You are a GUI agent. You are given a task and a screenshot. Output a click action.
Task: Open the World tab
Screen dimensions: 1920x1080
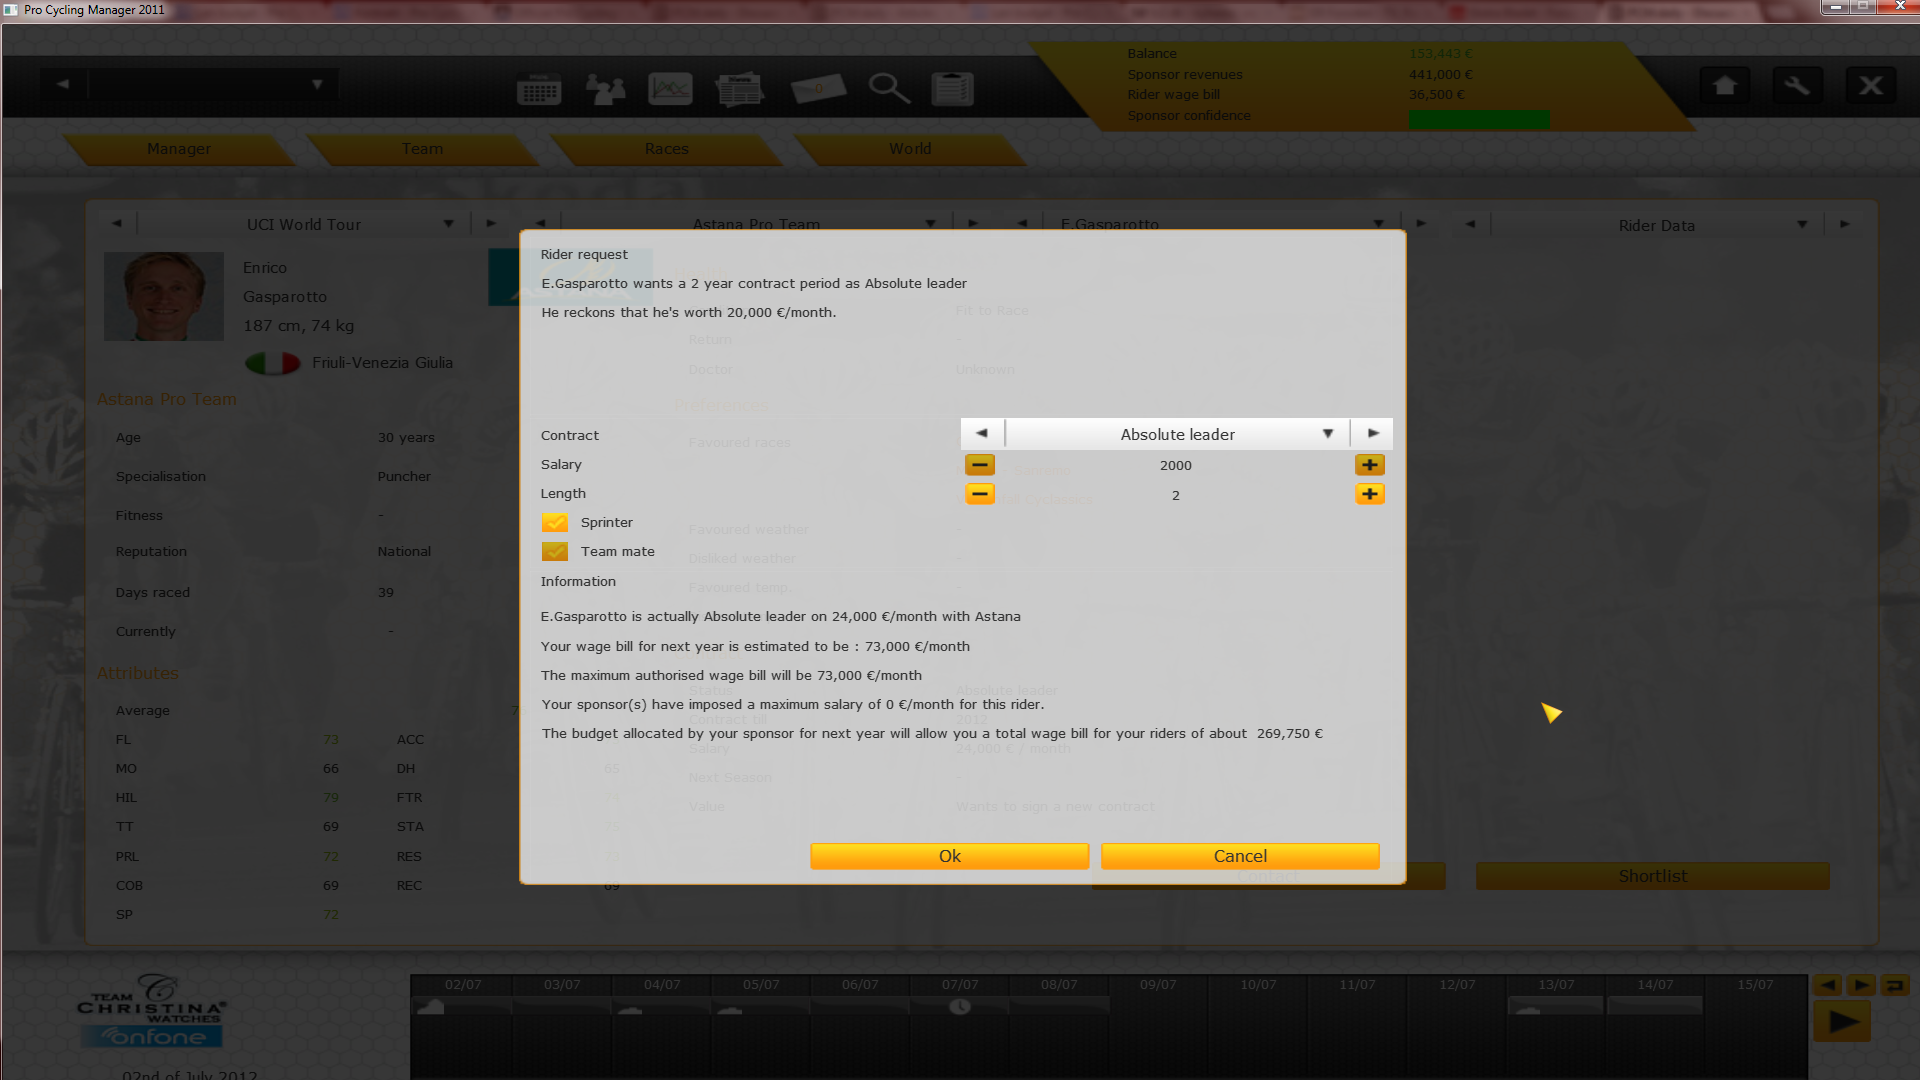point(910,149)
